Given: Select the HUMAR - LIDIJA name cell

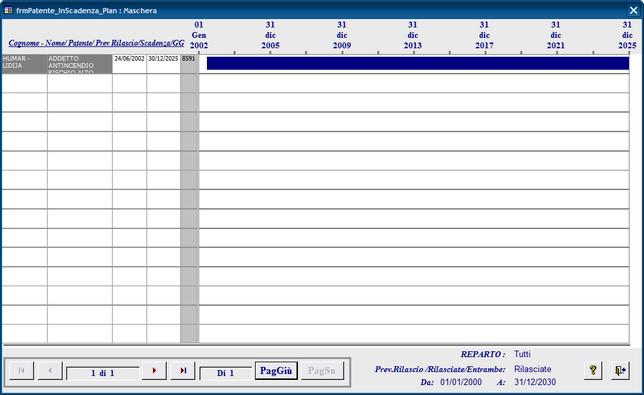Looking at the screenshot, I should pyautogui.click(x=24, y=64).
